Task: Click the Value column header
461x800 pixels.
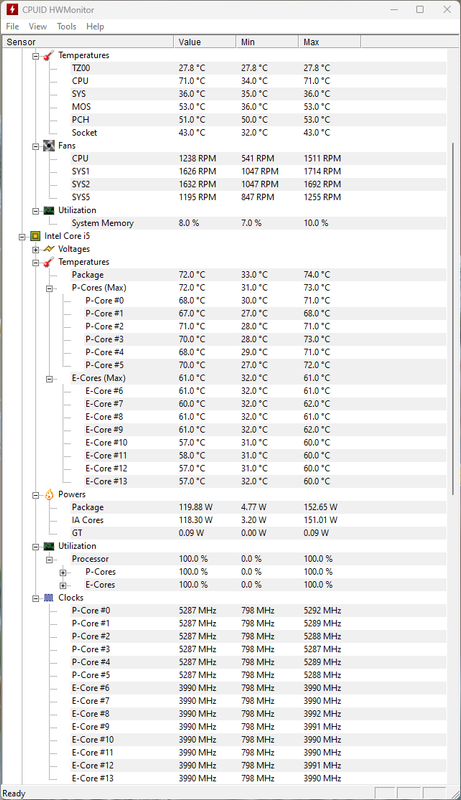Action: pyautogui.click(x=205, y=42)
